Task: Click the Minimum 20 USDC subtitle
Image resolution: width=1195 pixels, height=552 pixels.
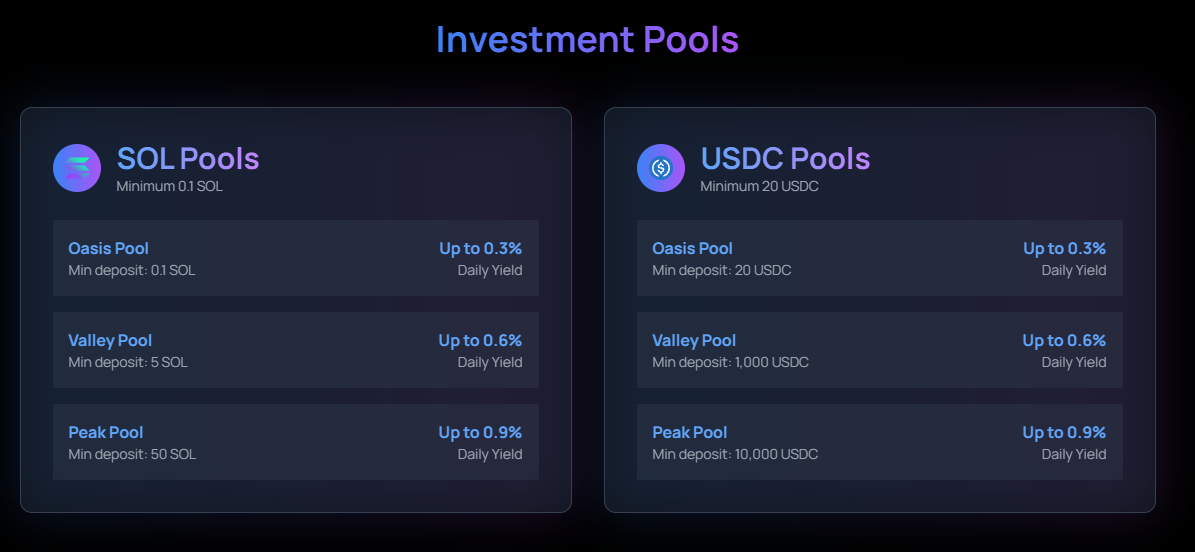Action: pos(760,186)
